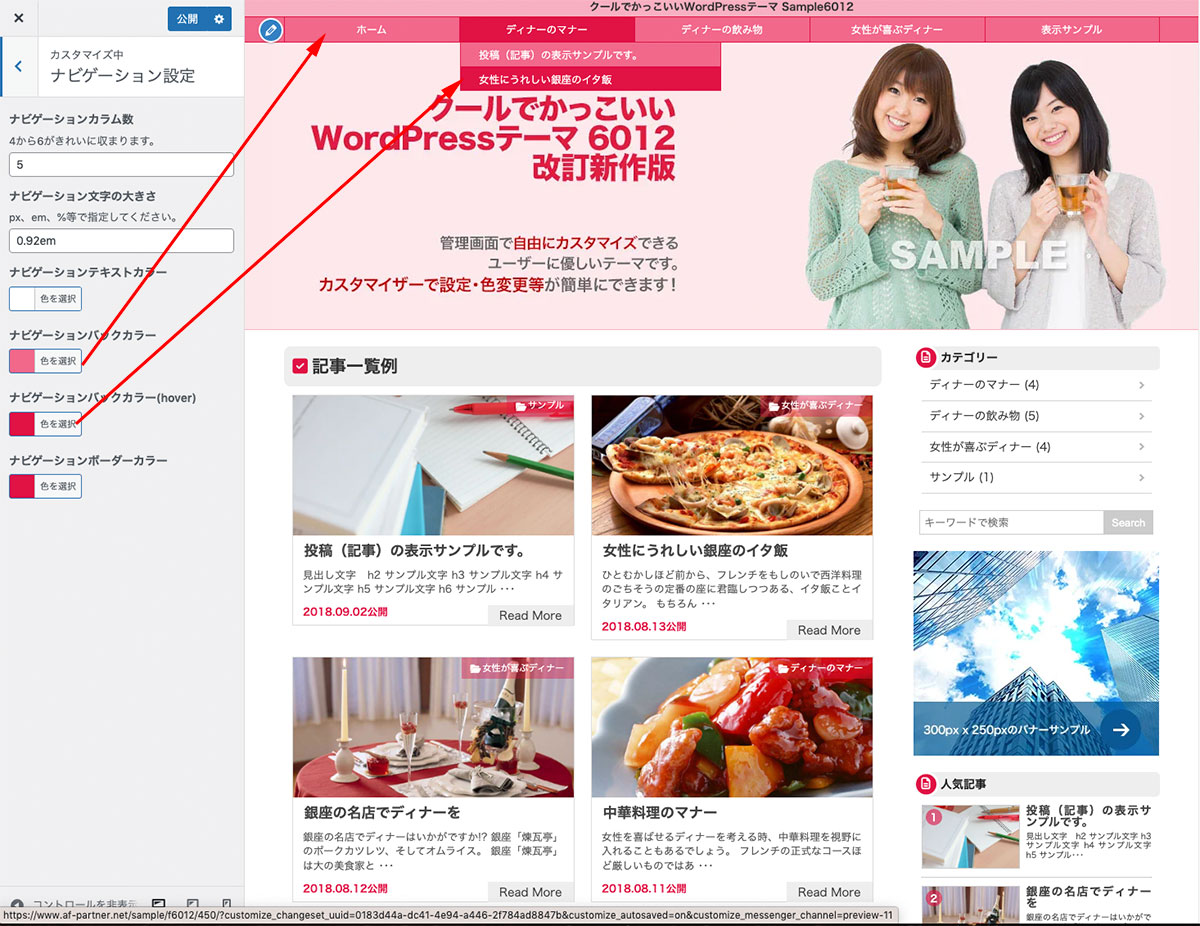Viewport: 1200px width, 926px height.
Task: Open category ディナーのマナー (4) in sidebar
Action: pyautogui.click(x=1036, y=385)
